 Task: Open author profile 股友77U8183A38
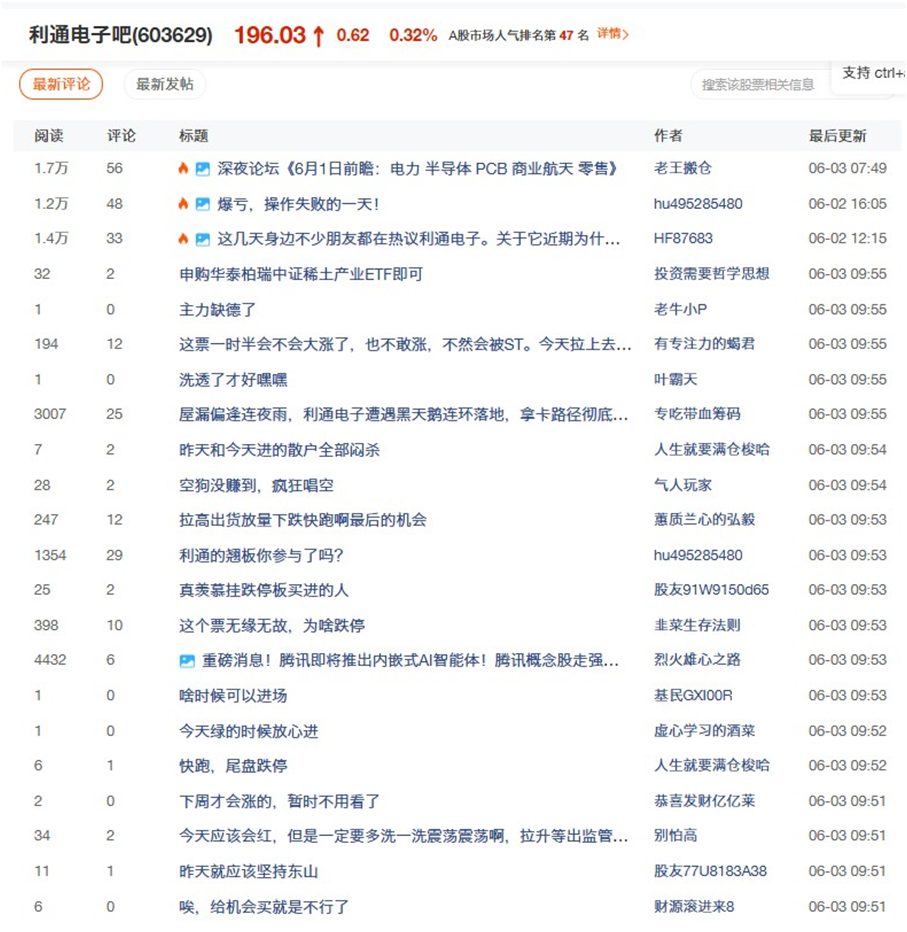pos(710,872)
